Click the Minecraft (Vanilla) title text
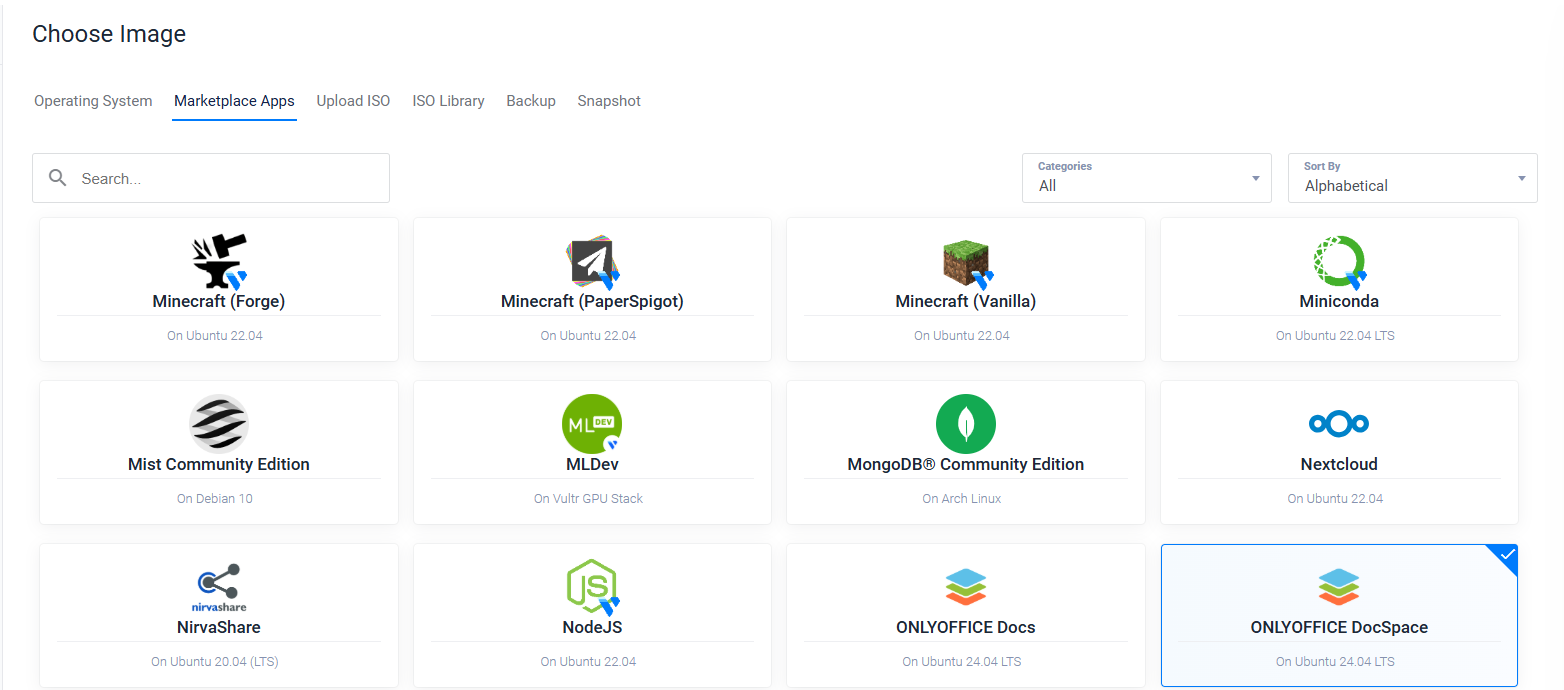The width and height of the screenshot is (1564, 690). click(966, 301)
